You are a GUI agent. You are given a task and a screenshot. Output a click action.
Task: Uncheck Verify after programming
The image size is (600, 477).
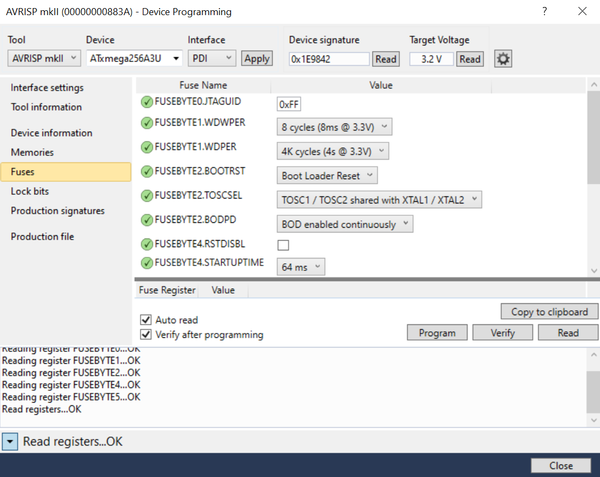[x=146, y=334]
